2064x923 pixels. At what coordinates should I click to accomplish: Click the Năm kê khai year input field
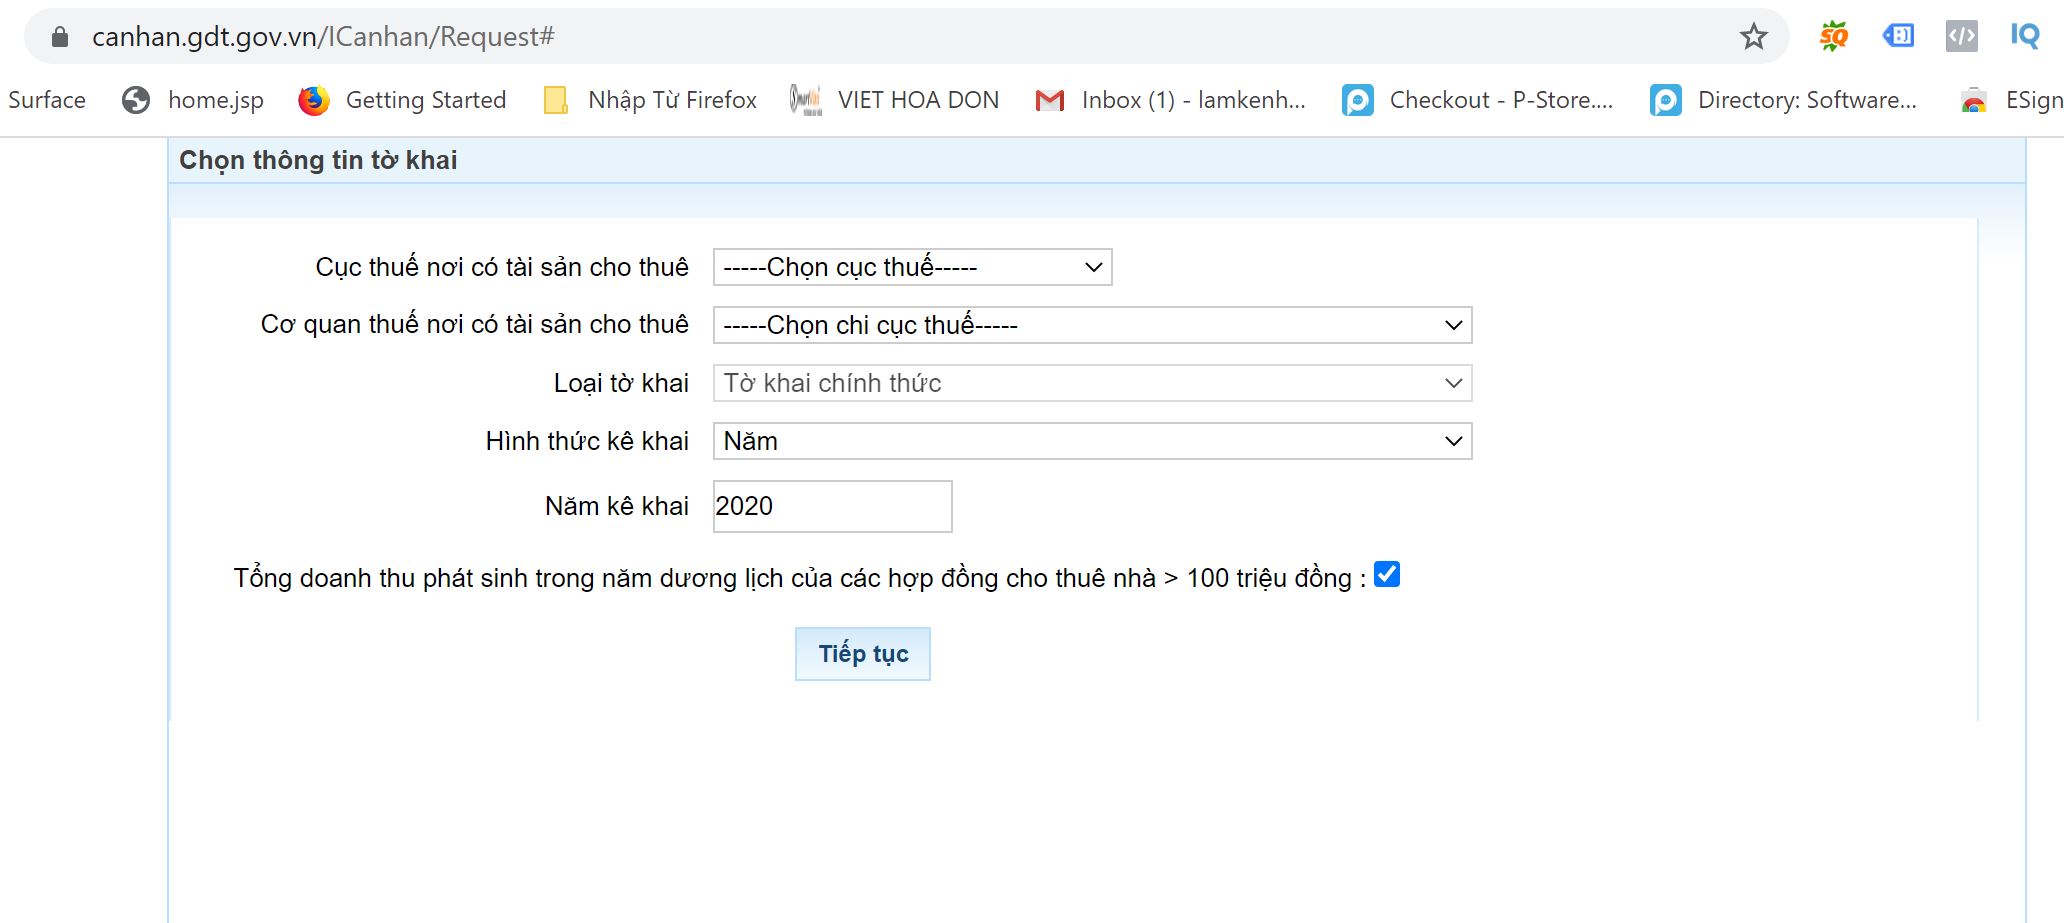tap(832, 506)
